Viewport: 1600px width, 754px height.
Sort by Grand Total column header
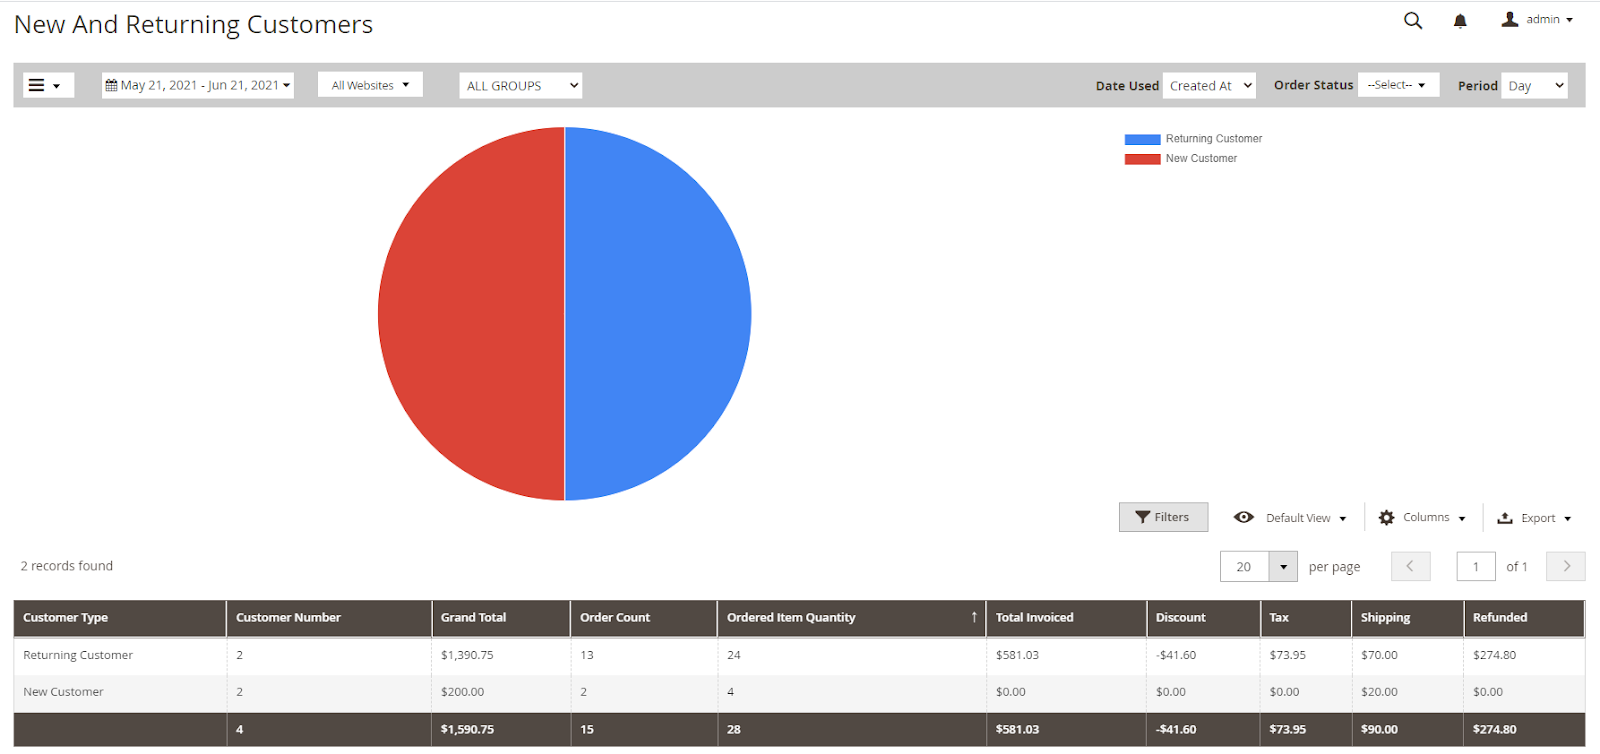point(473,617)
